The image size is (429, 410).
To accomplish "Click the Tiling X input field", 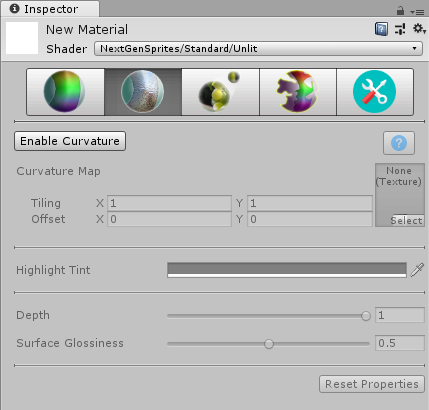I will pyautogui.click(x=169, y=203).
